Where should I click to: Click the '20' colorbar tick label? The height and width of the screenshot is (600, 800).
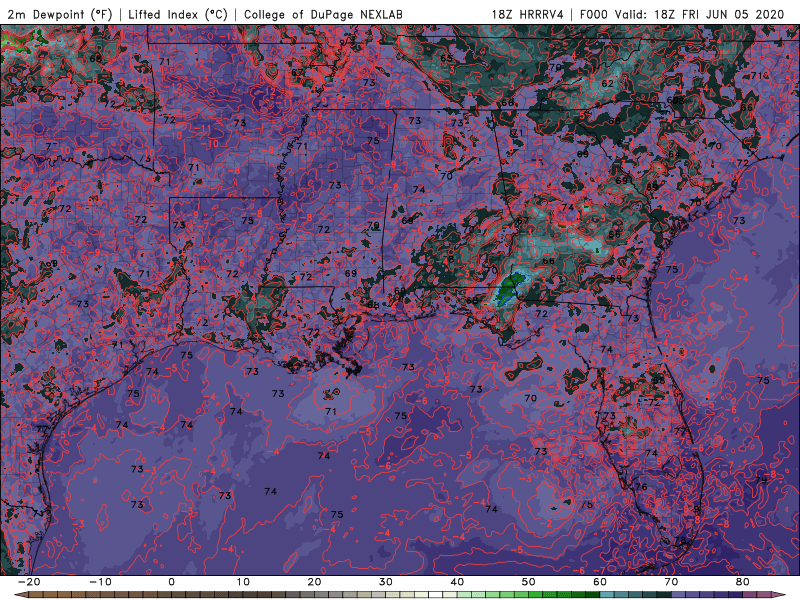(314, 582)
